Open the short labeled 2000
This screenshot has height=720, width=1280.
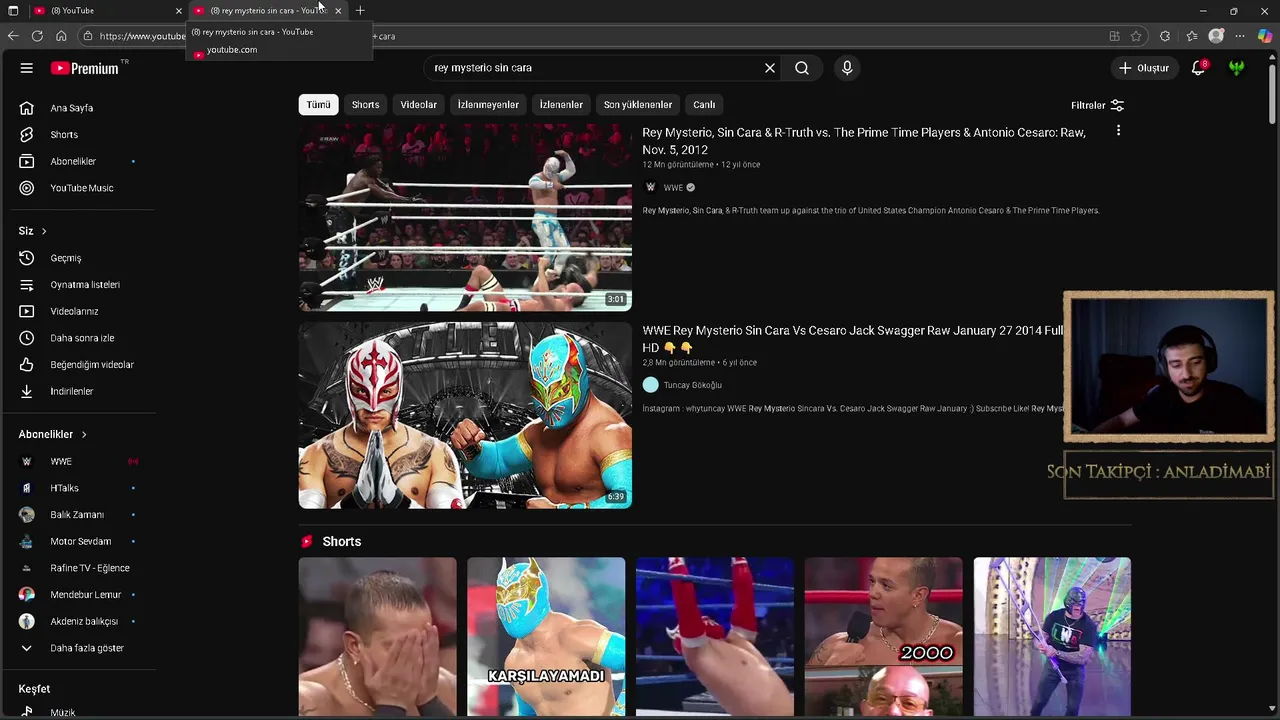pyautogui.click(x=884, y=637)
